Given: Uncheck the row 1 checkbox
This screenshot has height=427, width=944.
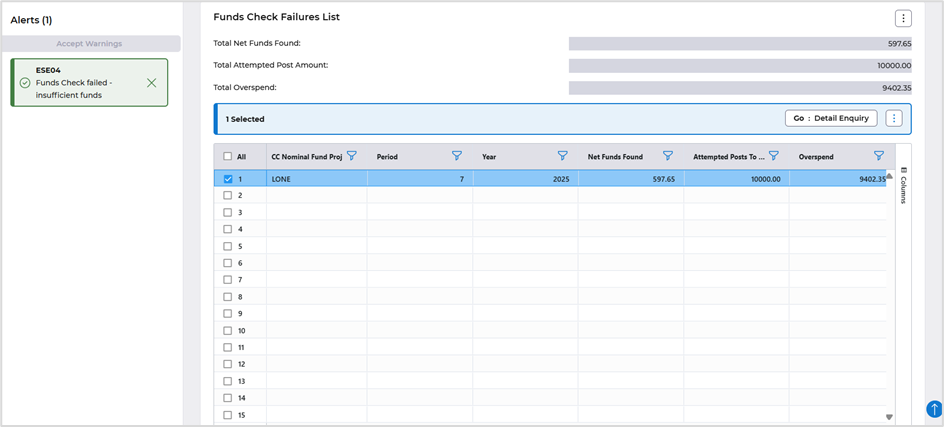Looking at the screenshot, I should tap(228, 178).
